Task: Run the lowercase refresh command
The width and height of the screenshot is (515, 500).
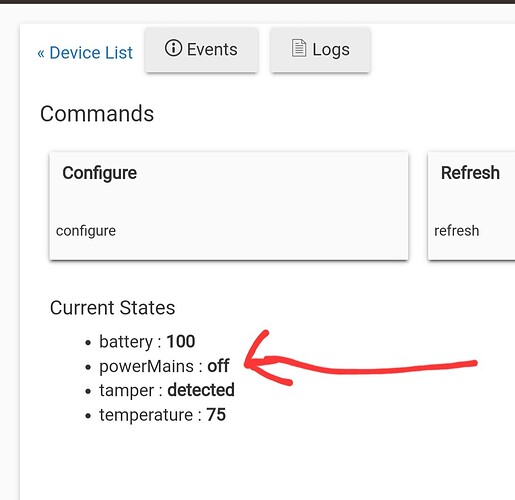Action: [x=457, y=231]
